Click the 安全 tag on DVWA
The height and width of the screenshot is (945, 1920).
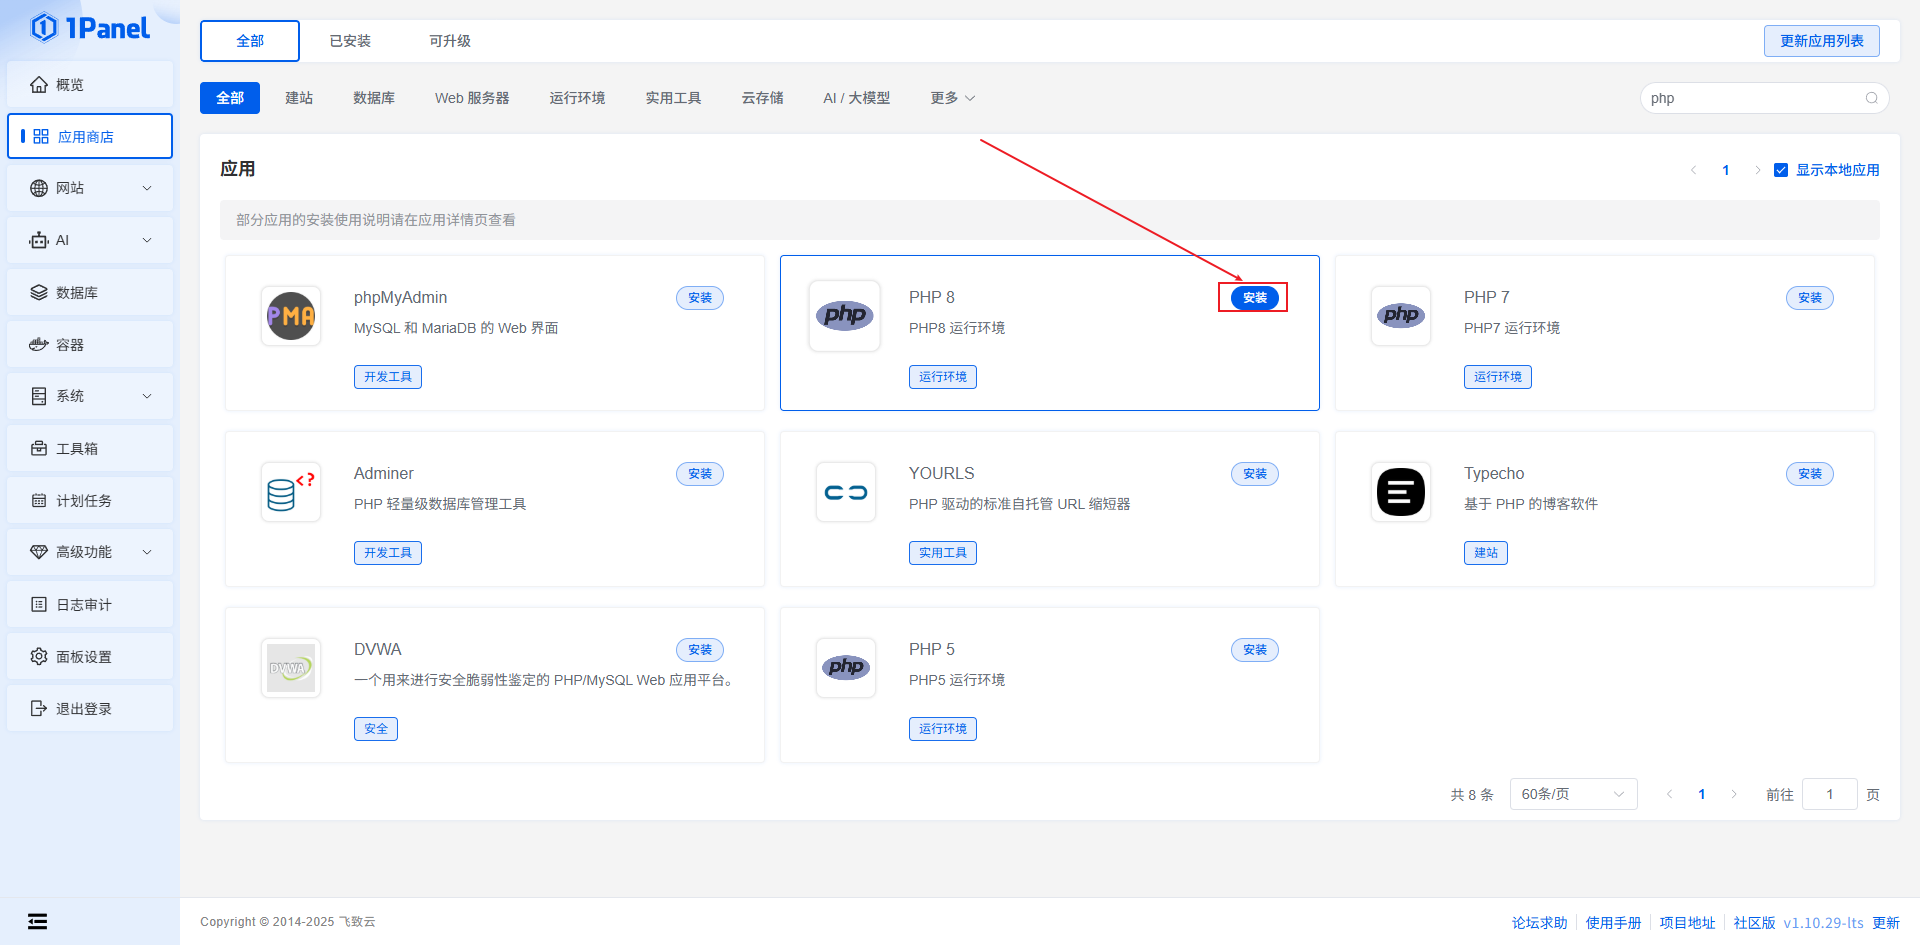pyautogui.click(x=376, y=729)
